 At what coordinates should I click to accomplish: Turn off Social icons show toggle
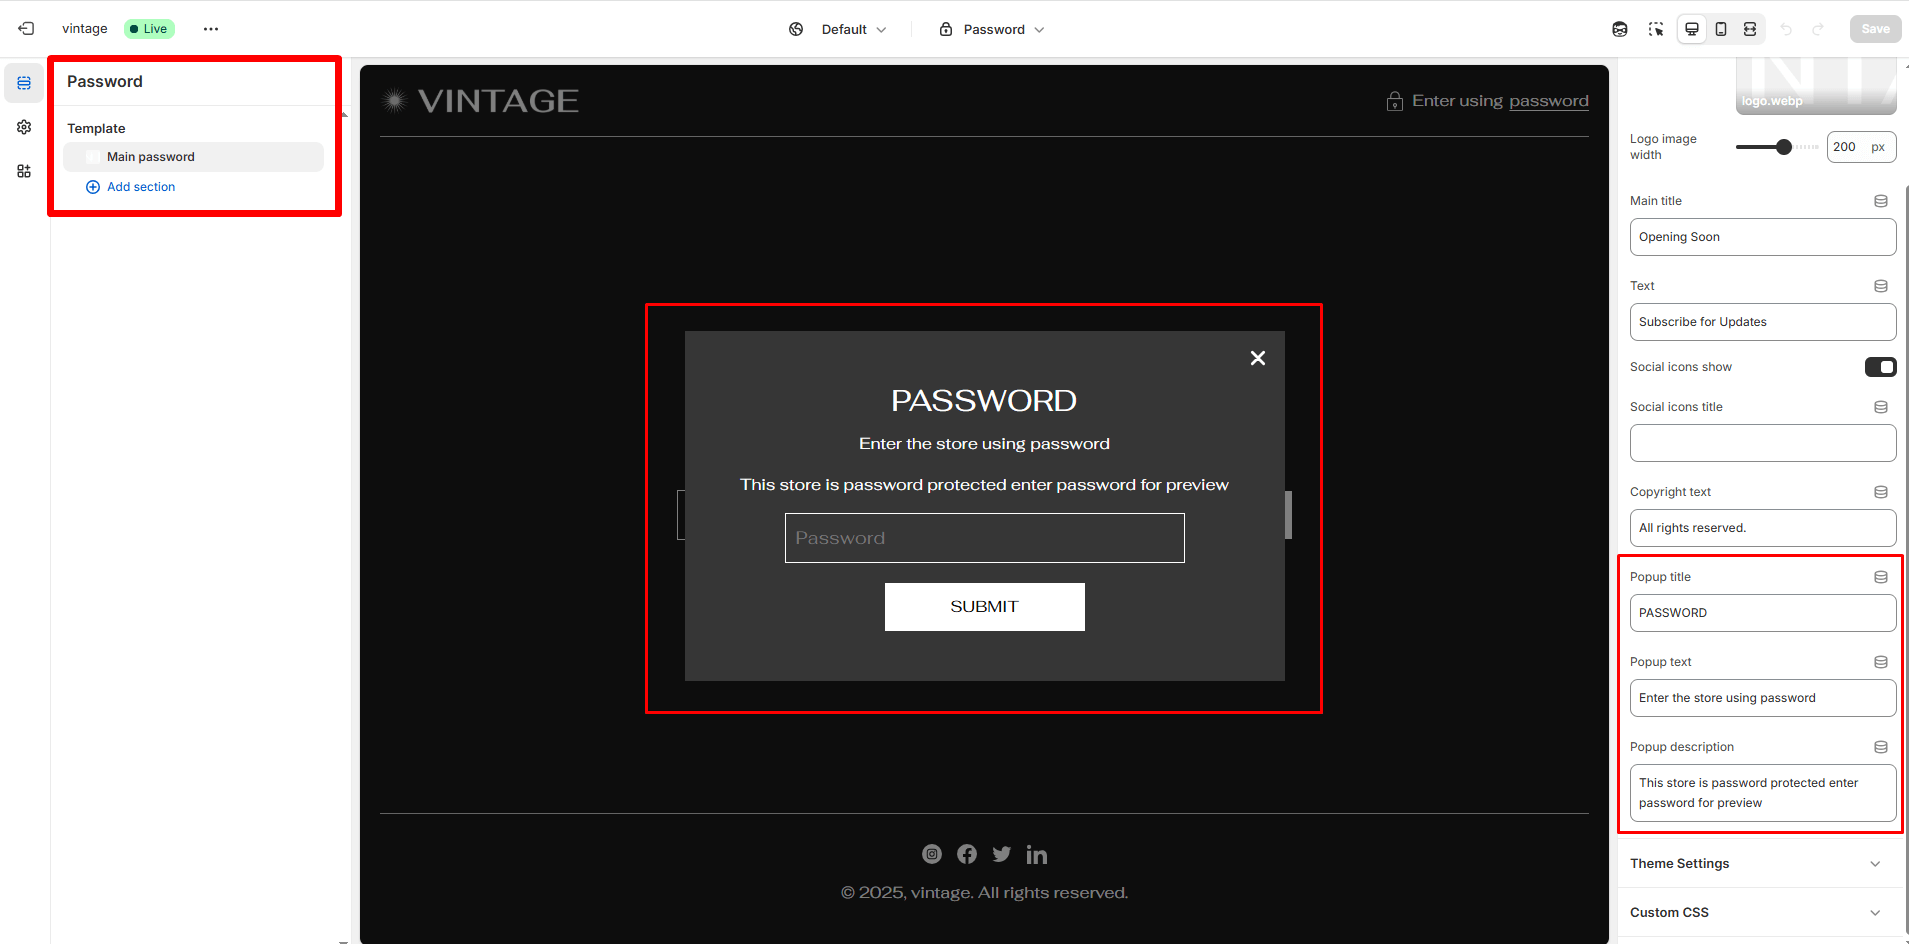1880,367
